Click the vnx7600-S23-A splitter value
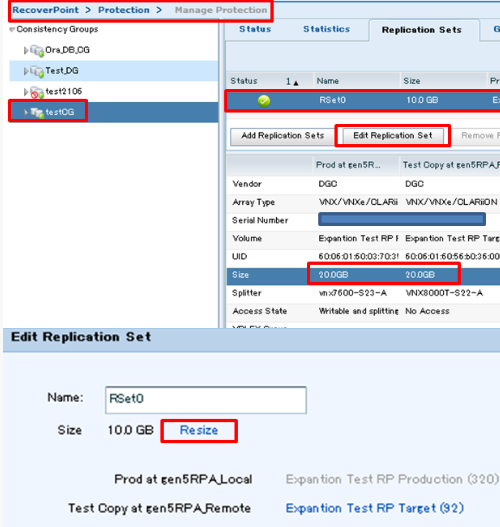Screen dimensions: 500x527 [x=352, y=293]
